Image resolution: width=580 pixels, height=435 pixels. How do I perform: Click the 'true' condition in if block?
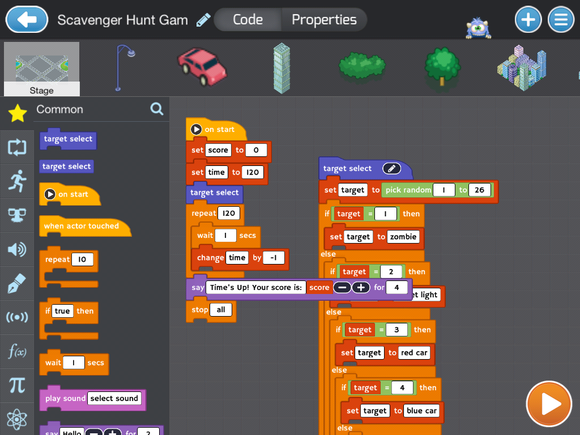click(x=62, y=311)
